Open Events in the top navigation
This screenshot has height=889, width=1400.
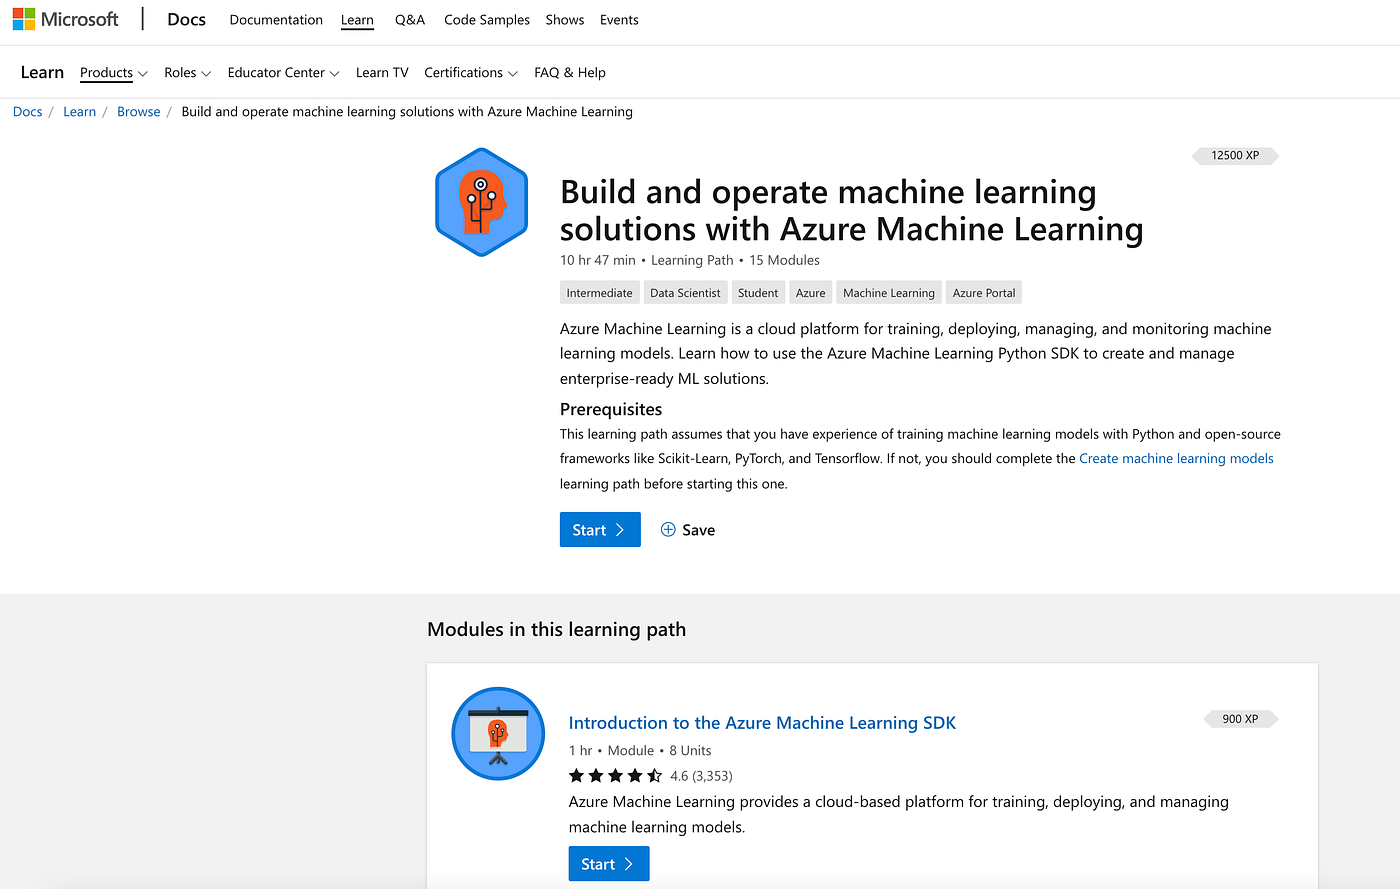pyautogui.click(x=619, y=20)
